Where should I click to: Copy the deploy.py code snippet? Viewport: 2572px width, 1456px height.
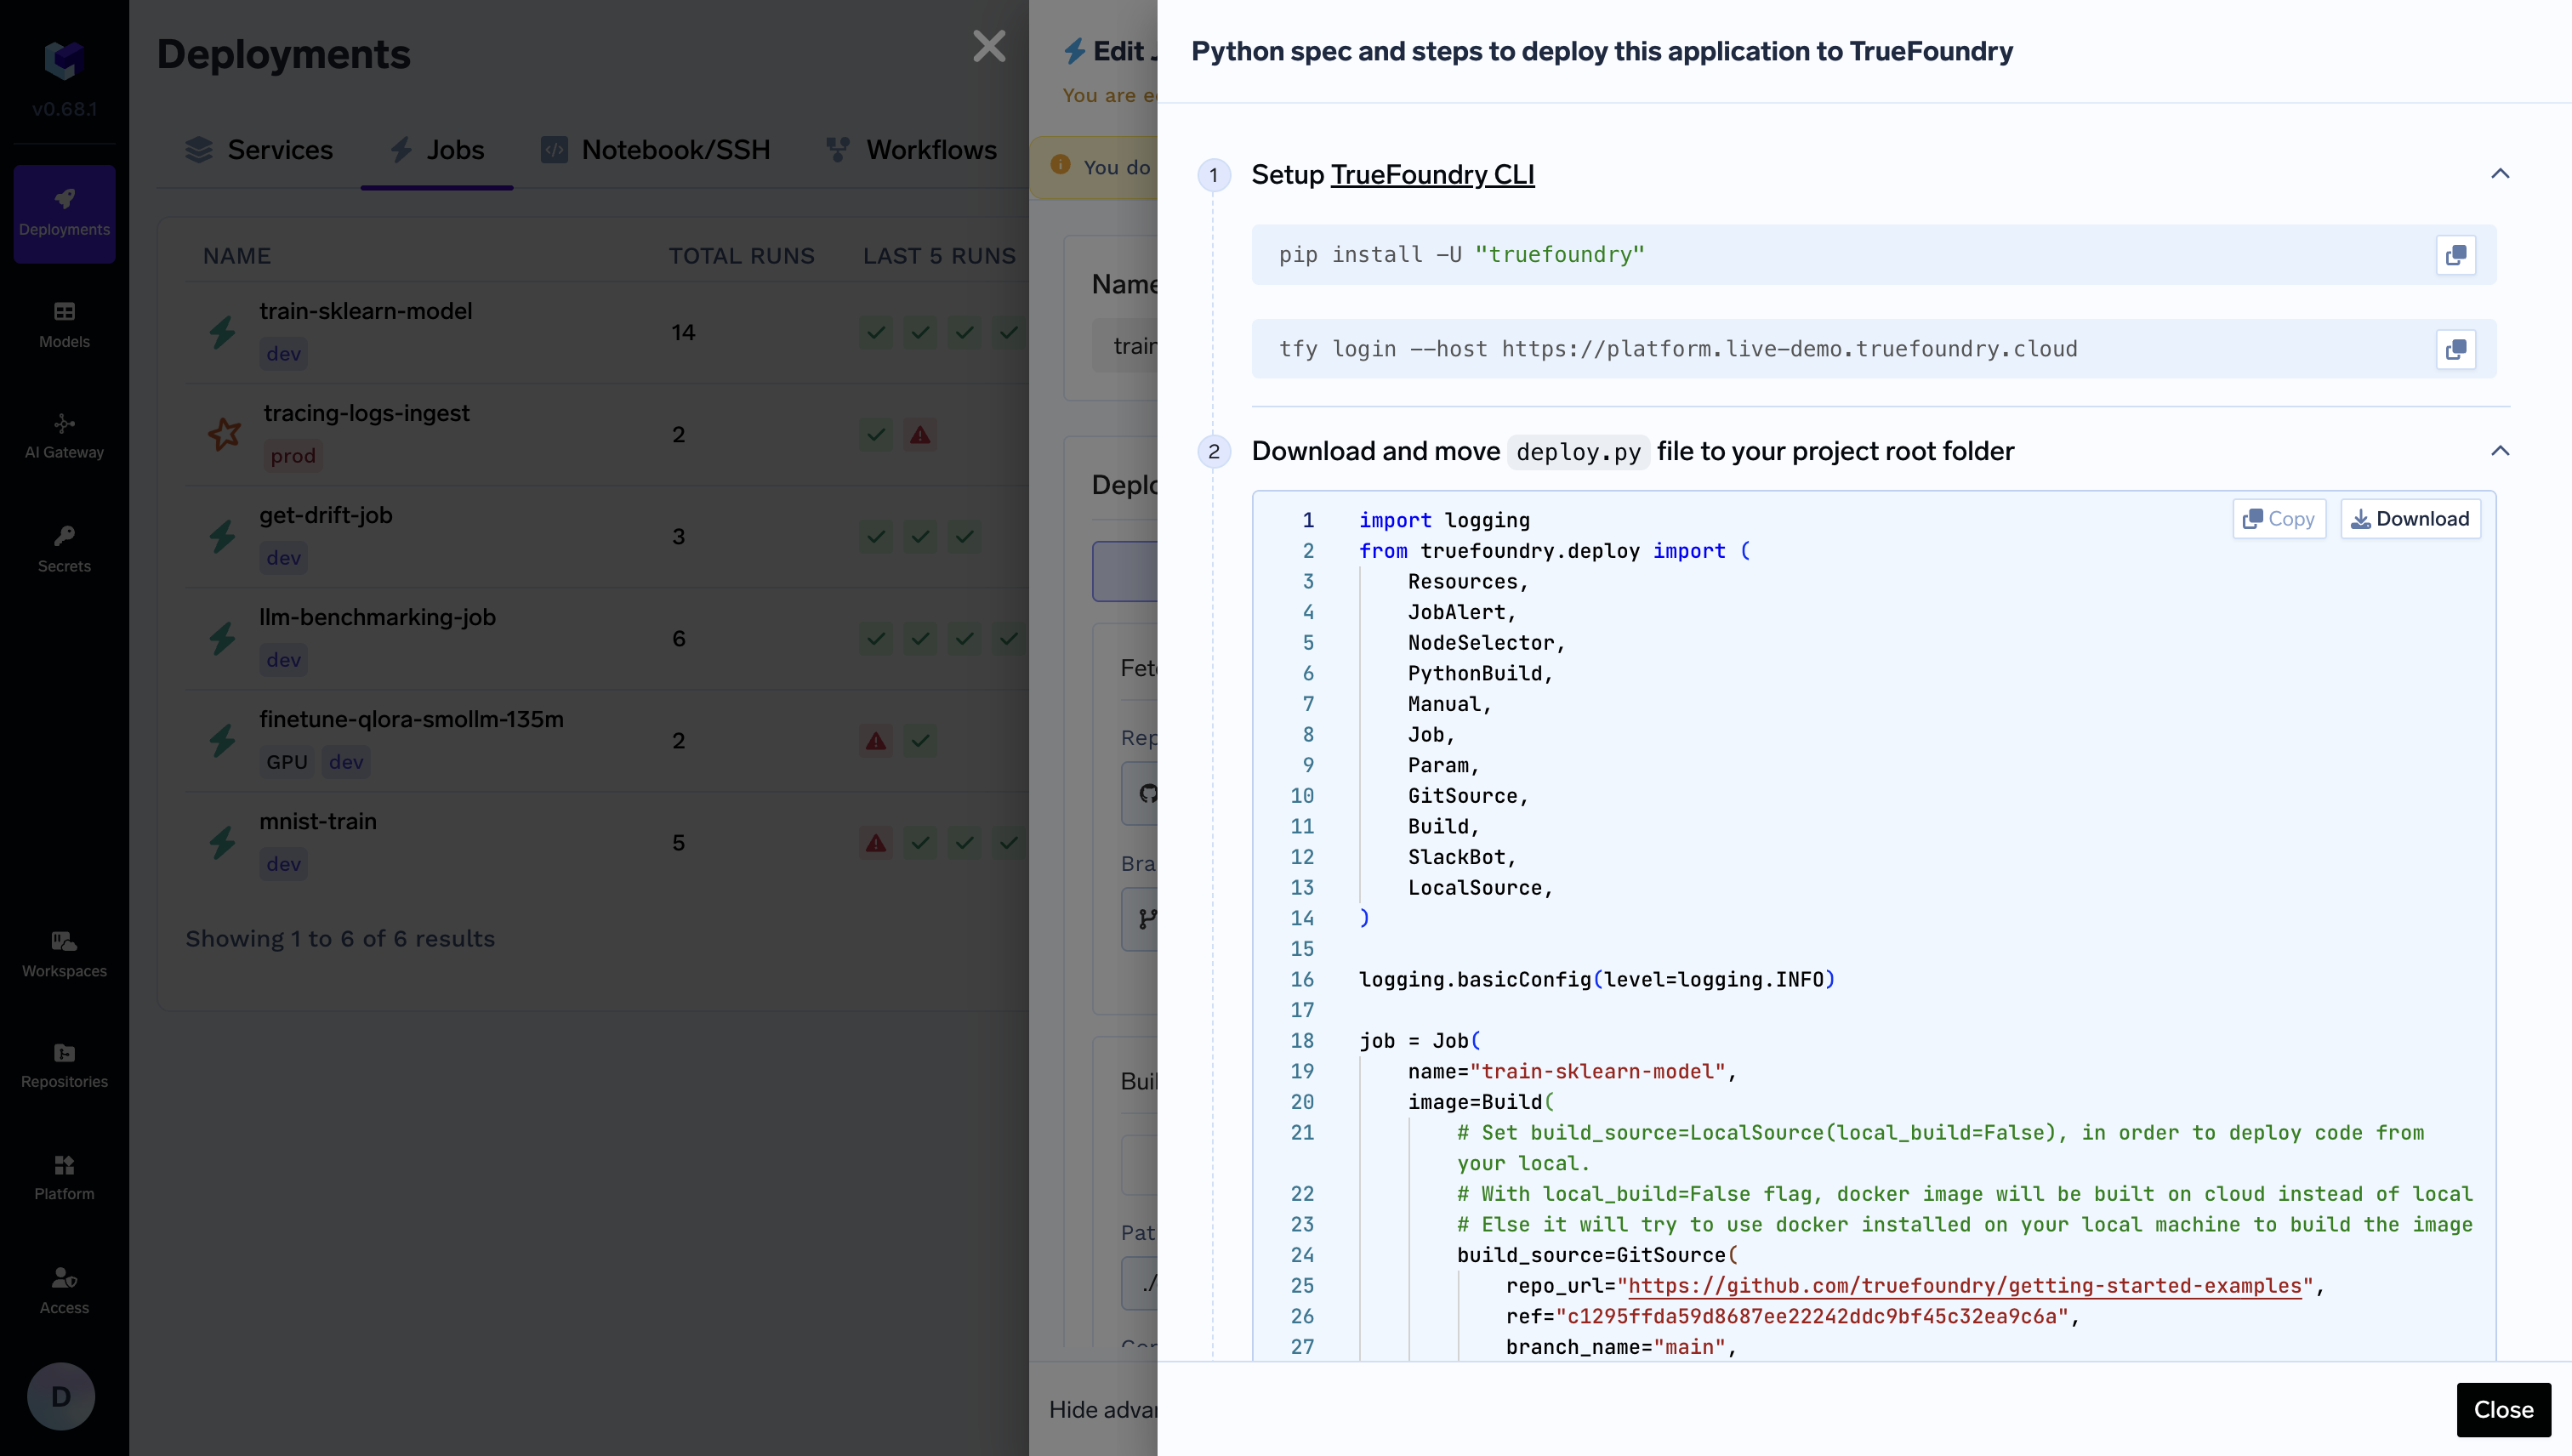[x=2279, y=518]
